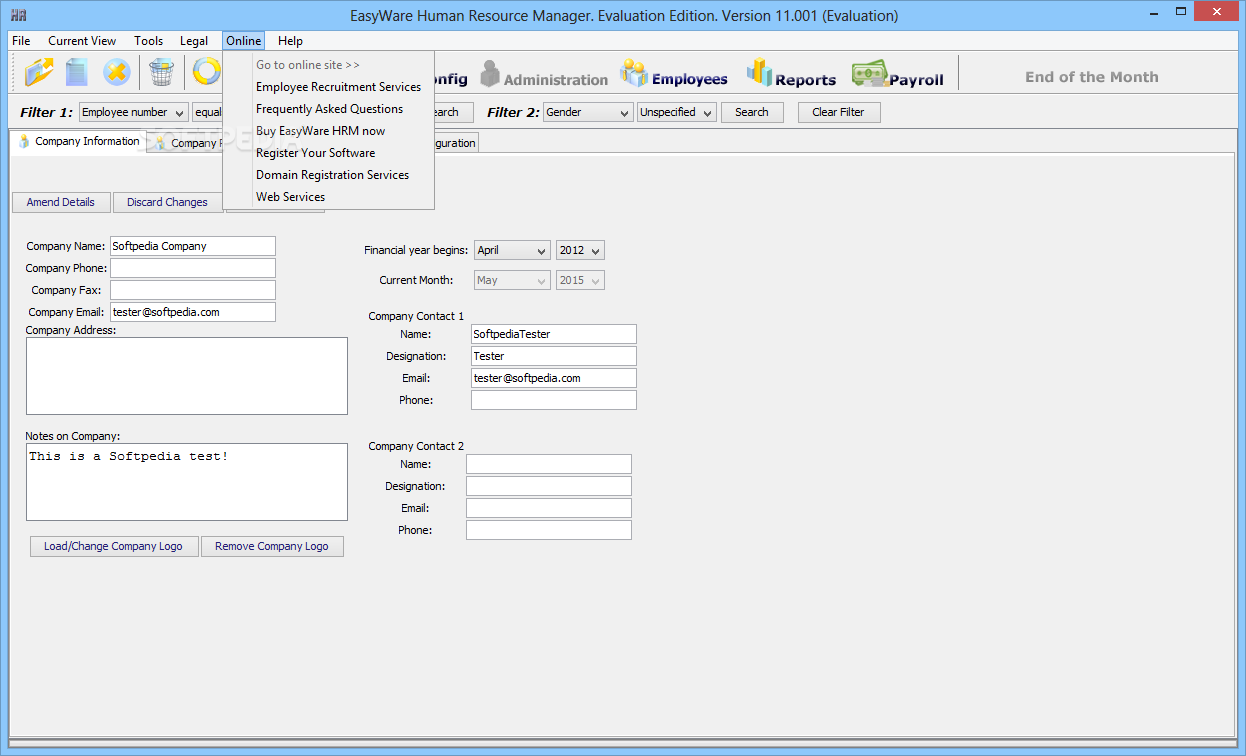The height and width of the screenshot is (756, 1246).
Task: Click the yellow ring toolbar icon
Action: (206, 72)
